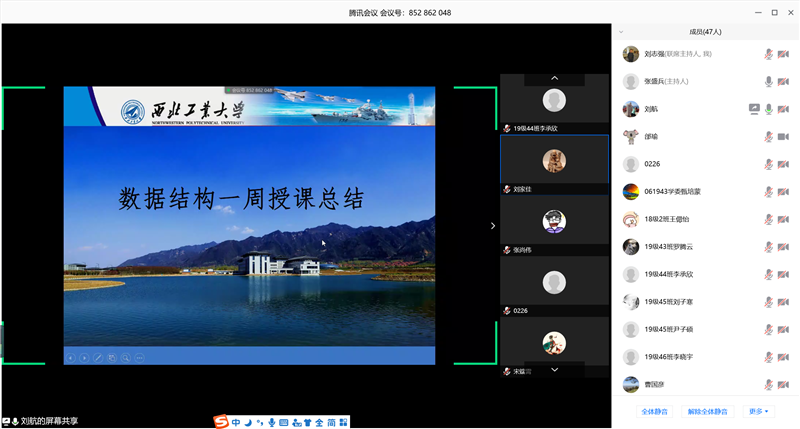The width and height of the screenshot is (800, 429).
Task: Select member row 19级45班刘子寒
Action: point(706,302)
